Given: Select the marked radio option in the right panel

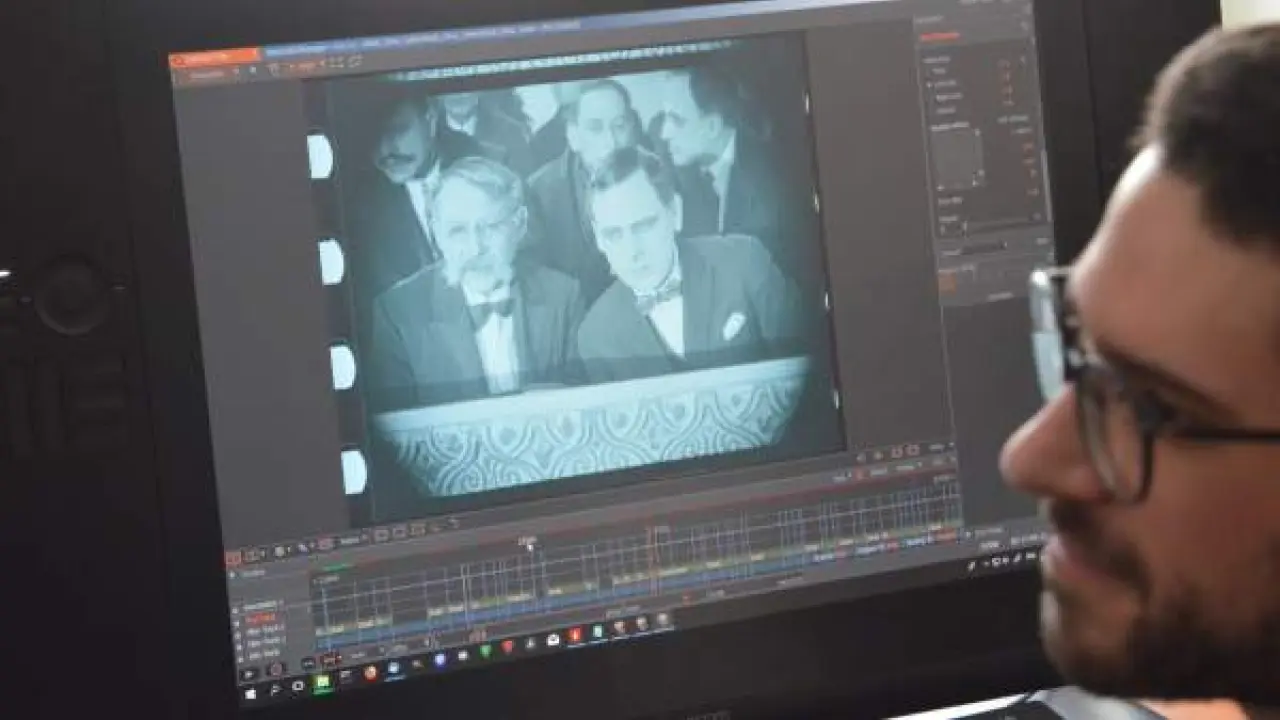Looking at the screenshot, I should (927, 84).
